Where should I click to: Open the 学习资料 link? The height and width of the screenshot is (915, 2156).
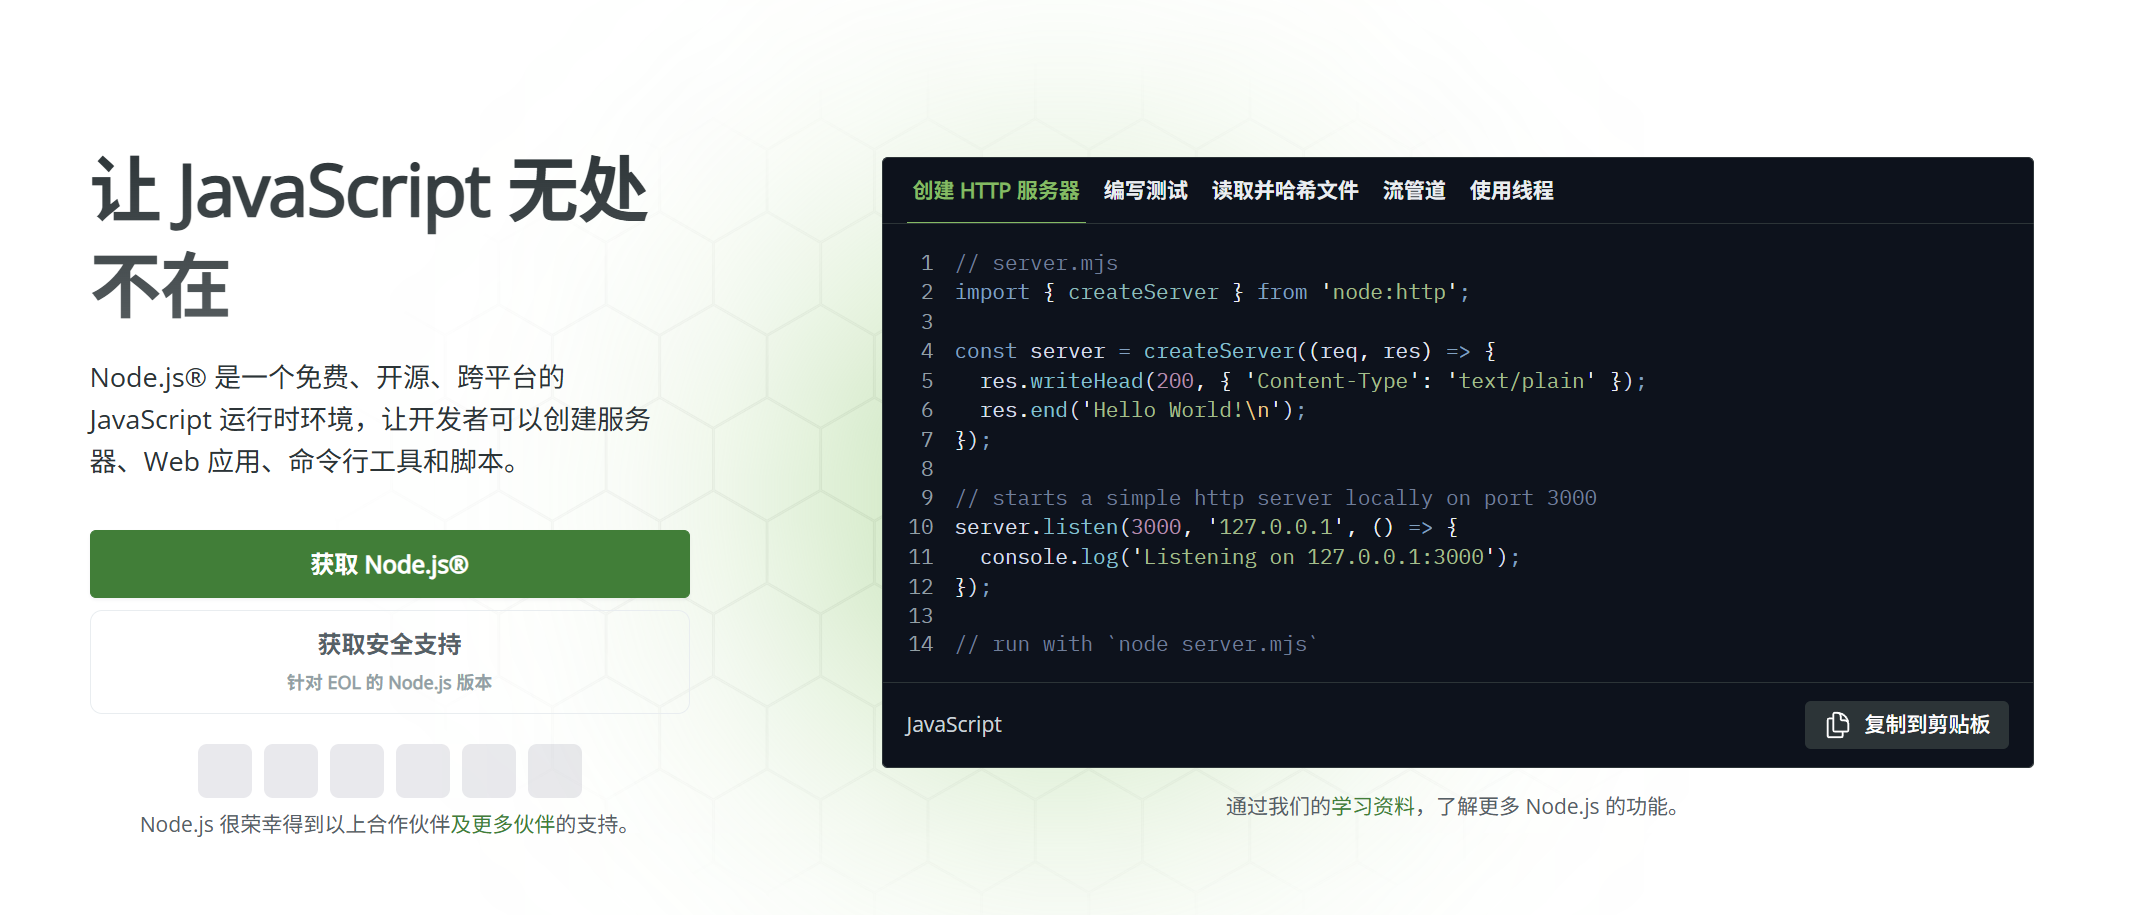(x=1372, y=806)
